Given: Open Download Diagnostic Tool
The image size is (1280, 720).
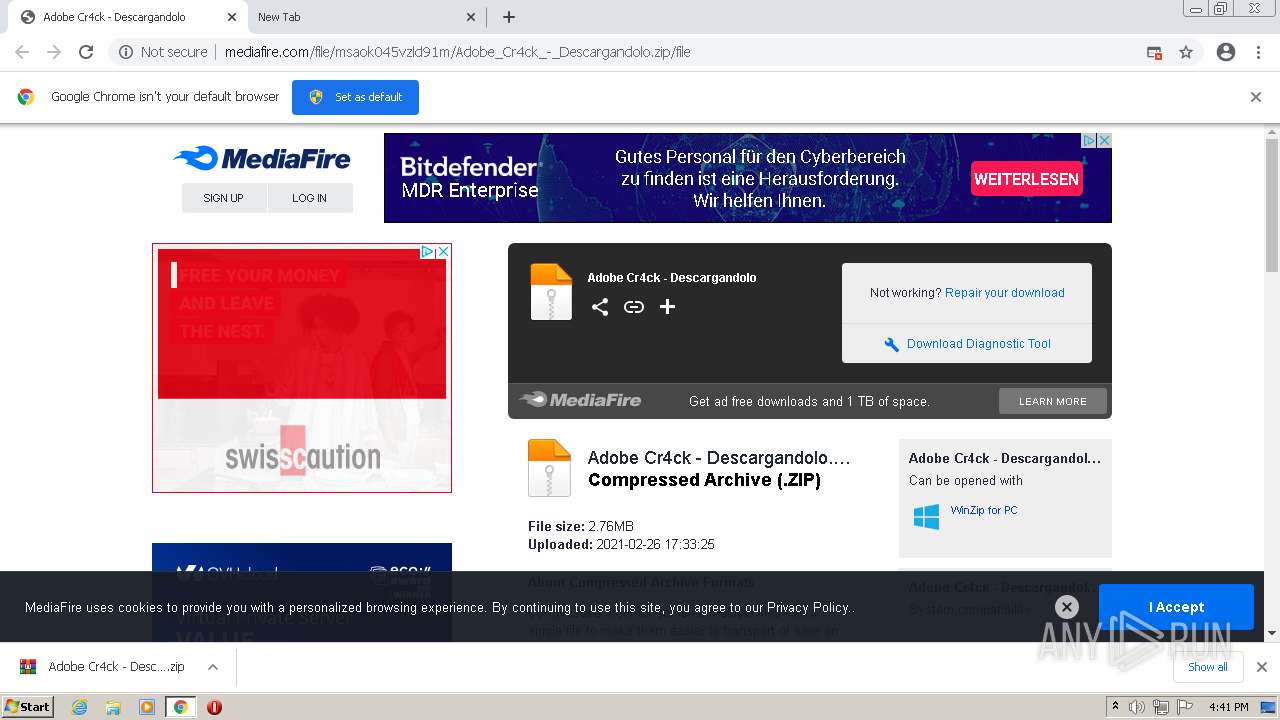Looking at the screenshot, I should pyautogui.click(x=978, y=344).
